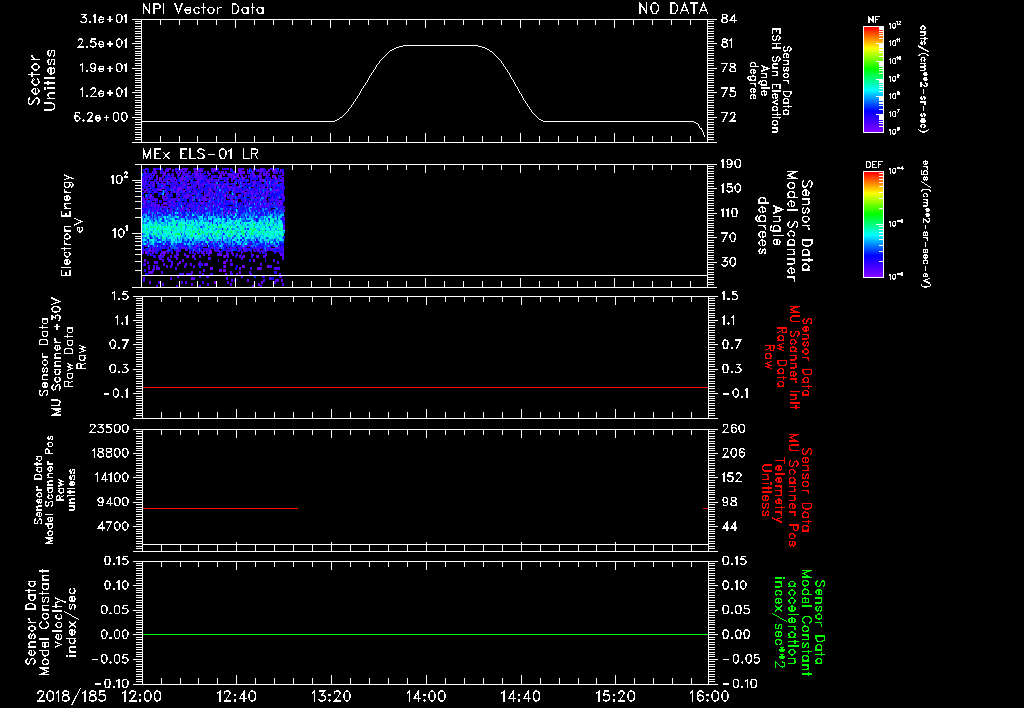Click the electron energy spectrogram data
This screenshot has width=1024, height=708.
click(213, 226)
